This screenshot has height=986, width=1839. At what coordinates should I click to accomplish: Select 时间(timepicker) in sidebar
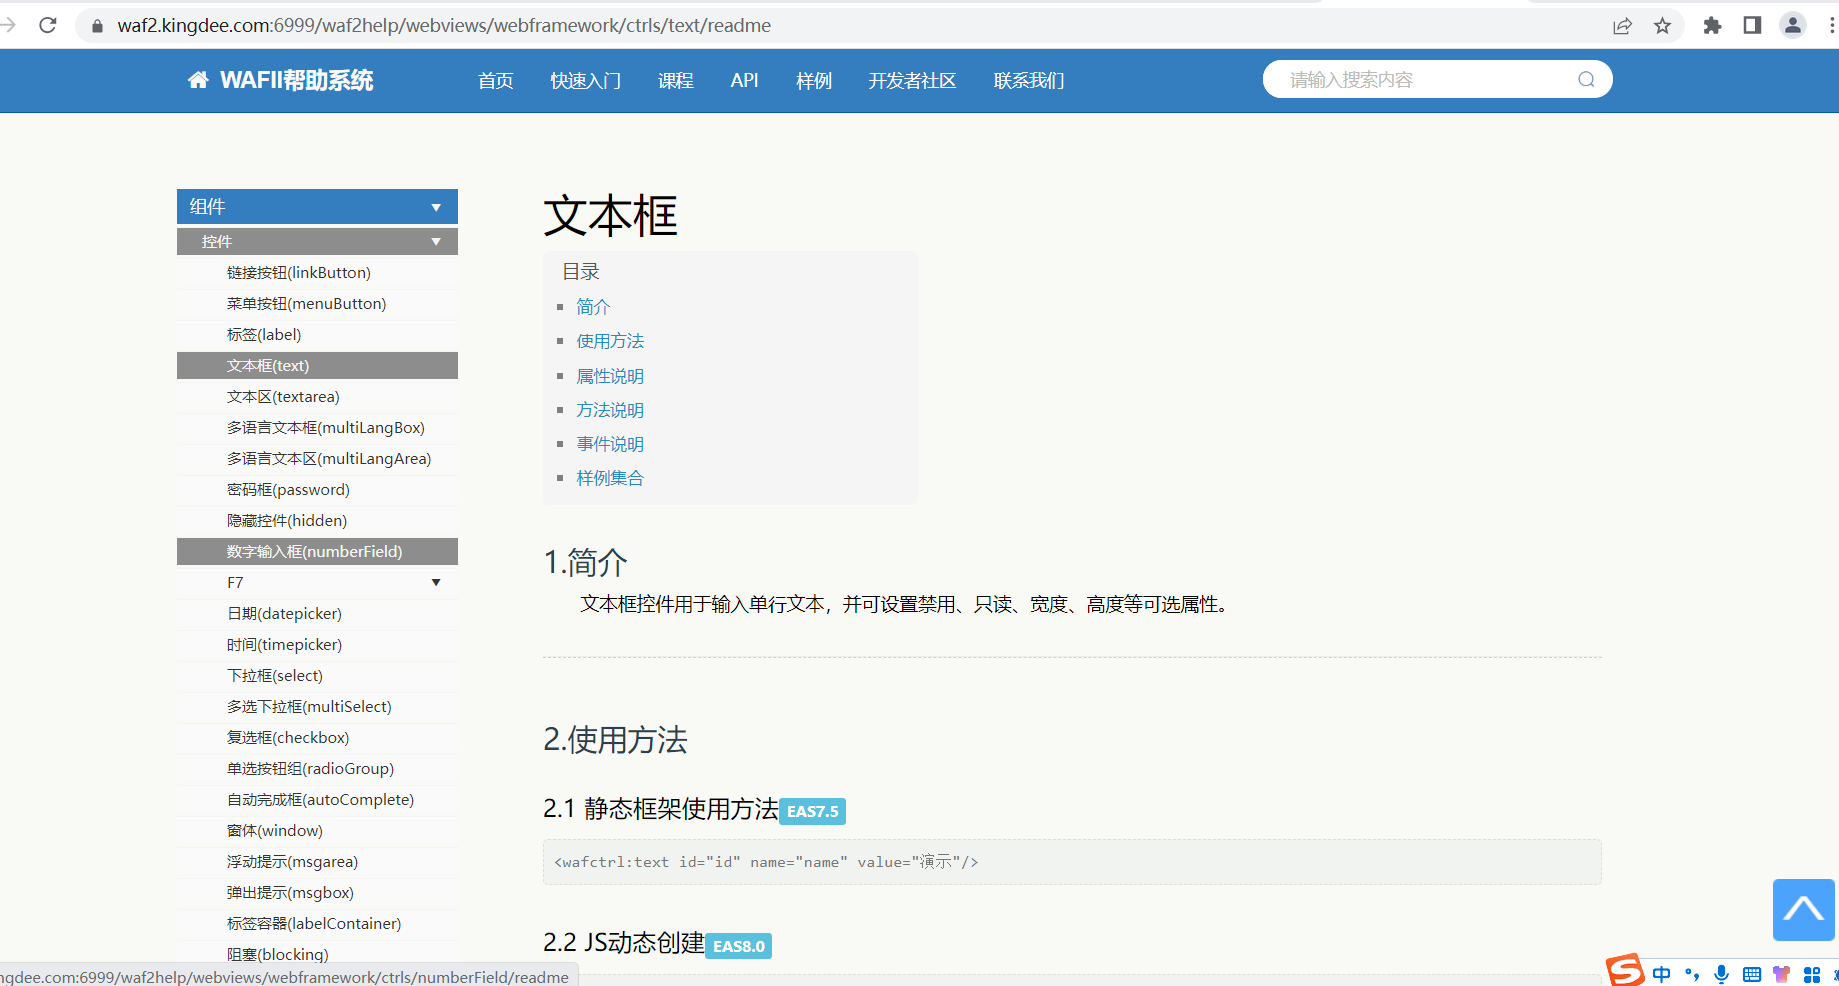(317, 645)
